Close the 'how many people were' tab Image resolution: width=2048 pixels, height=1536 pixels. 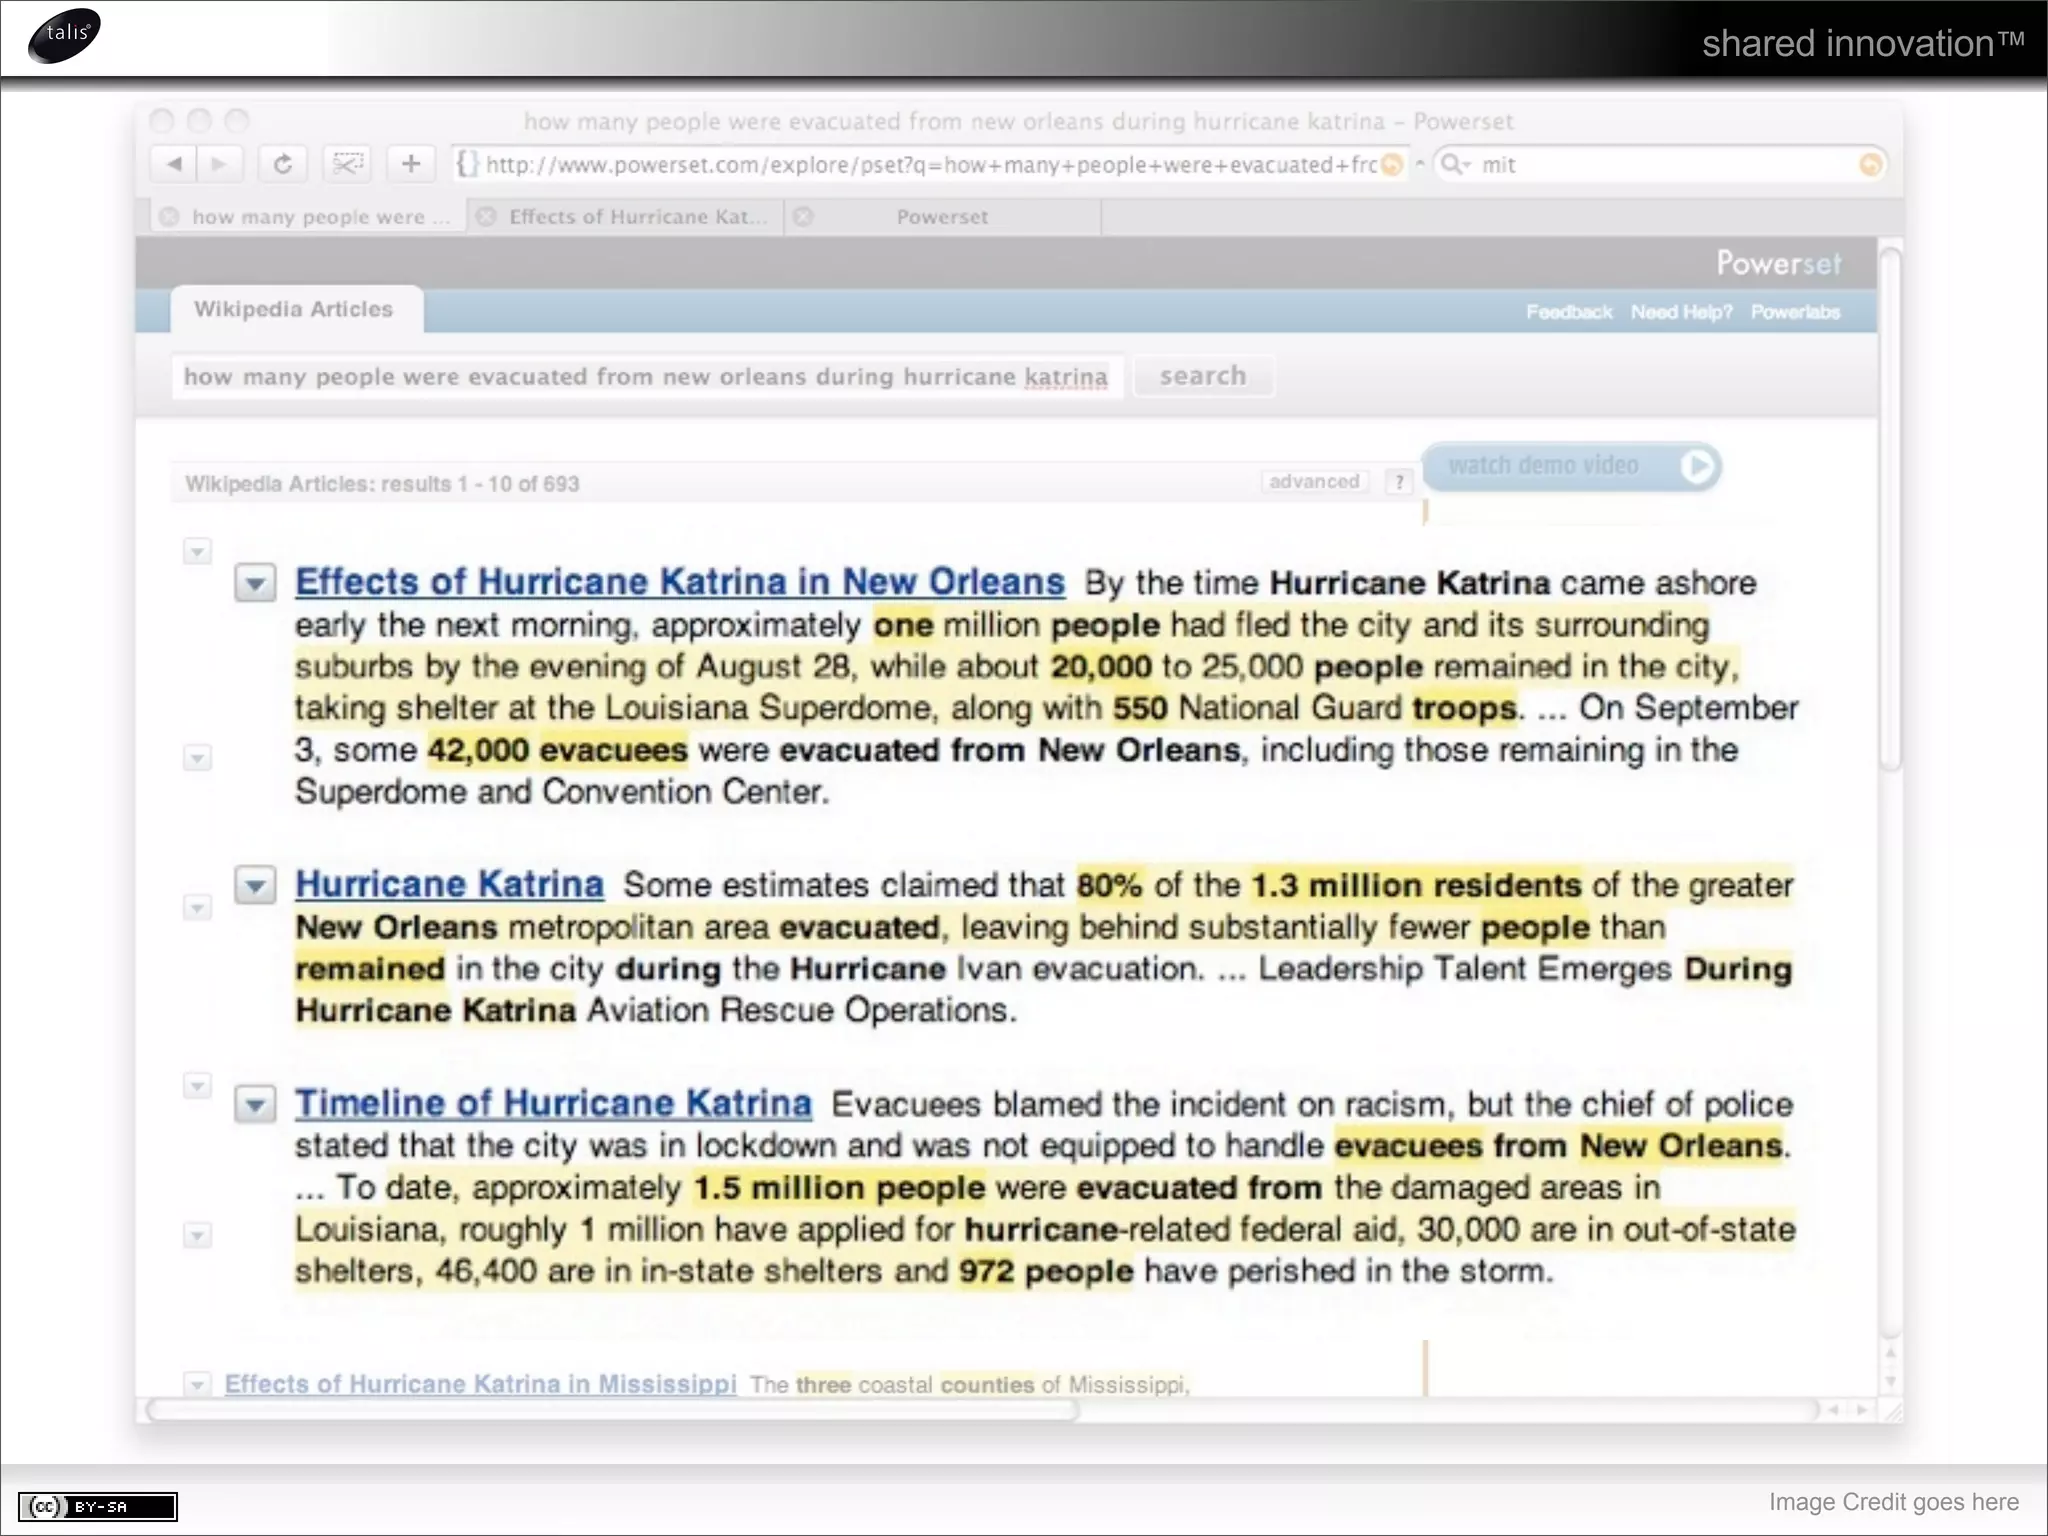pos(170,217)
